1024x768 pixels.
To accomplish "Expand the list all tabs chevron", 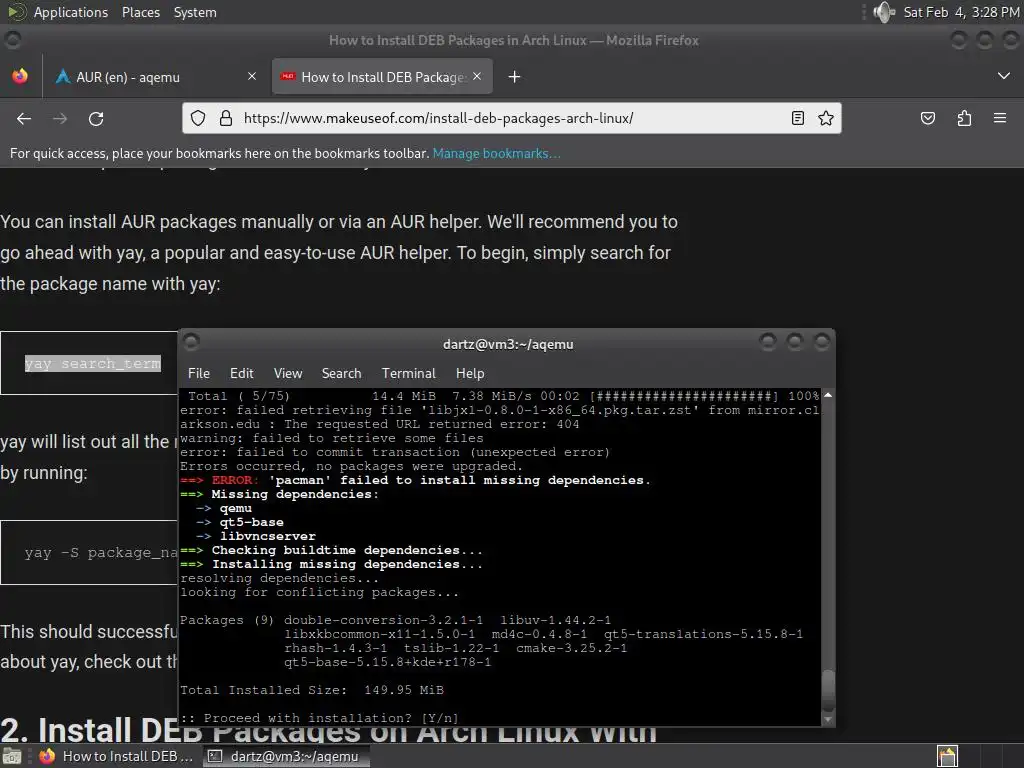I will [1004, 76].
